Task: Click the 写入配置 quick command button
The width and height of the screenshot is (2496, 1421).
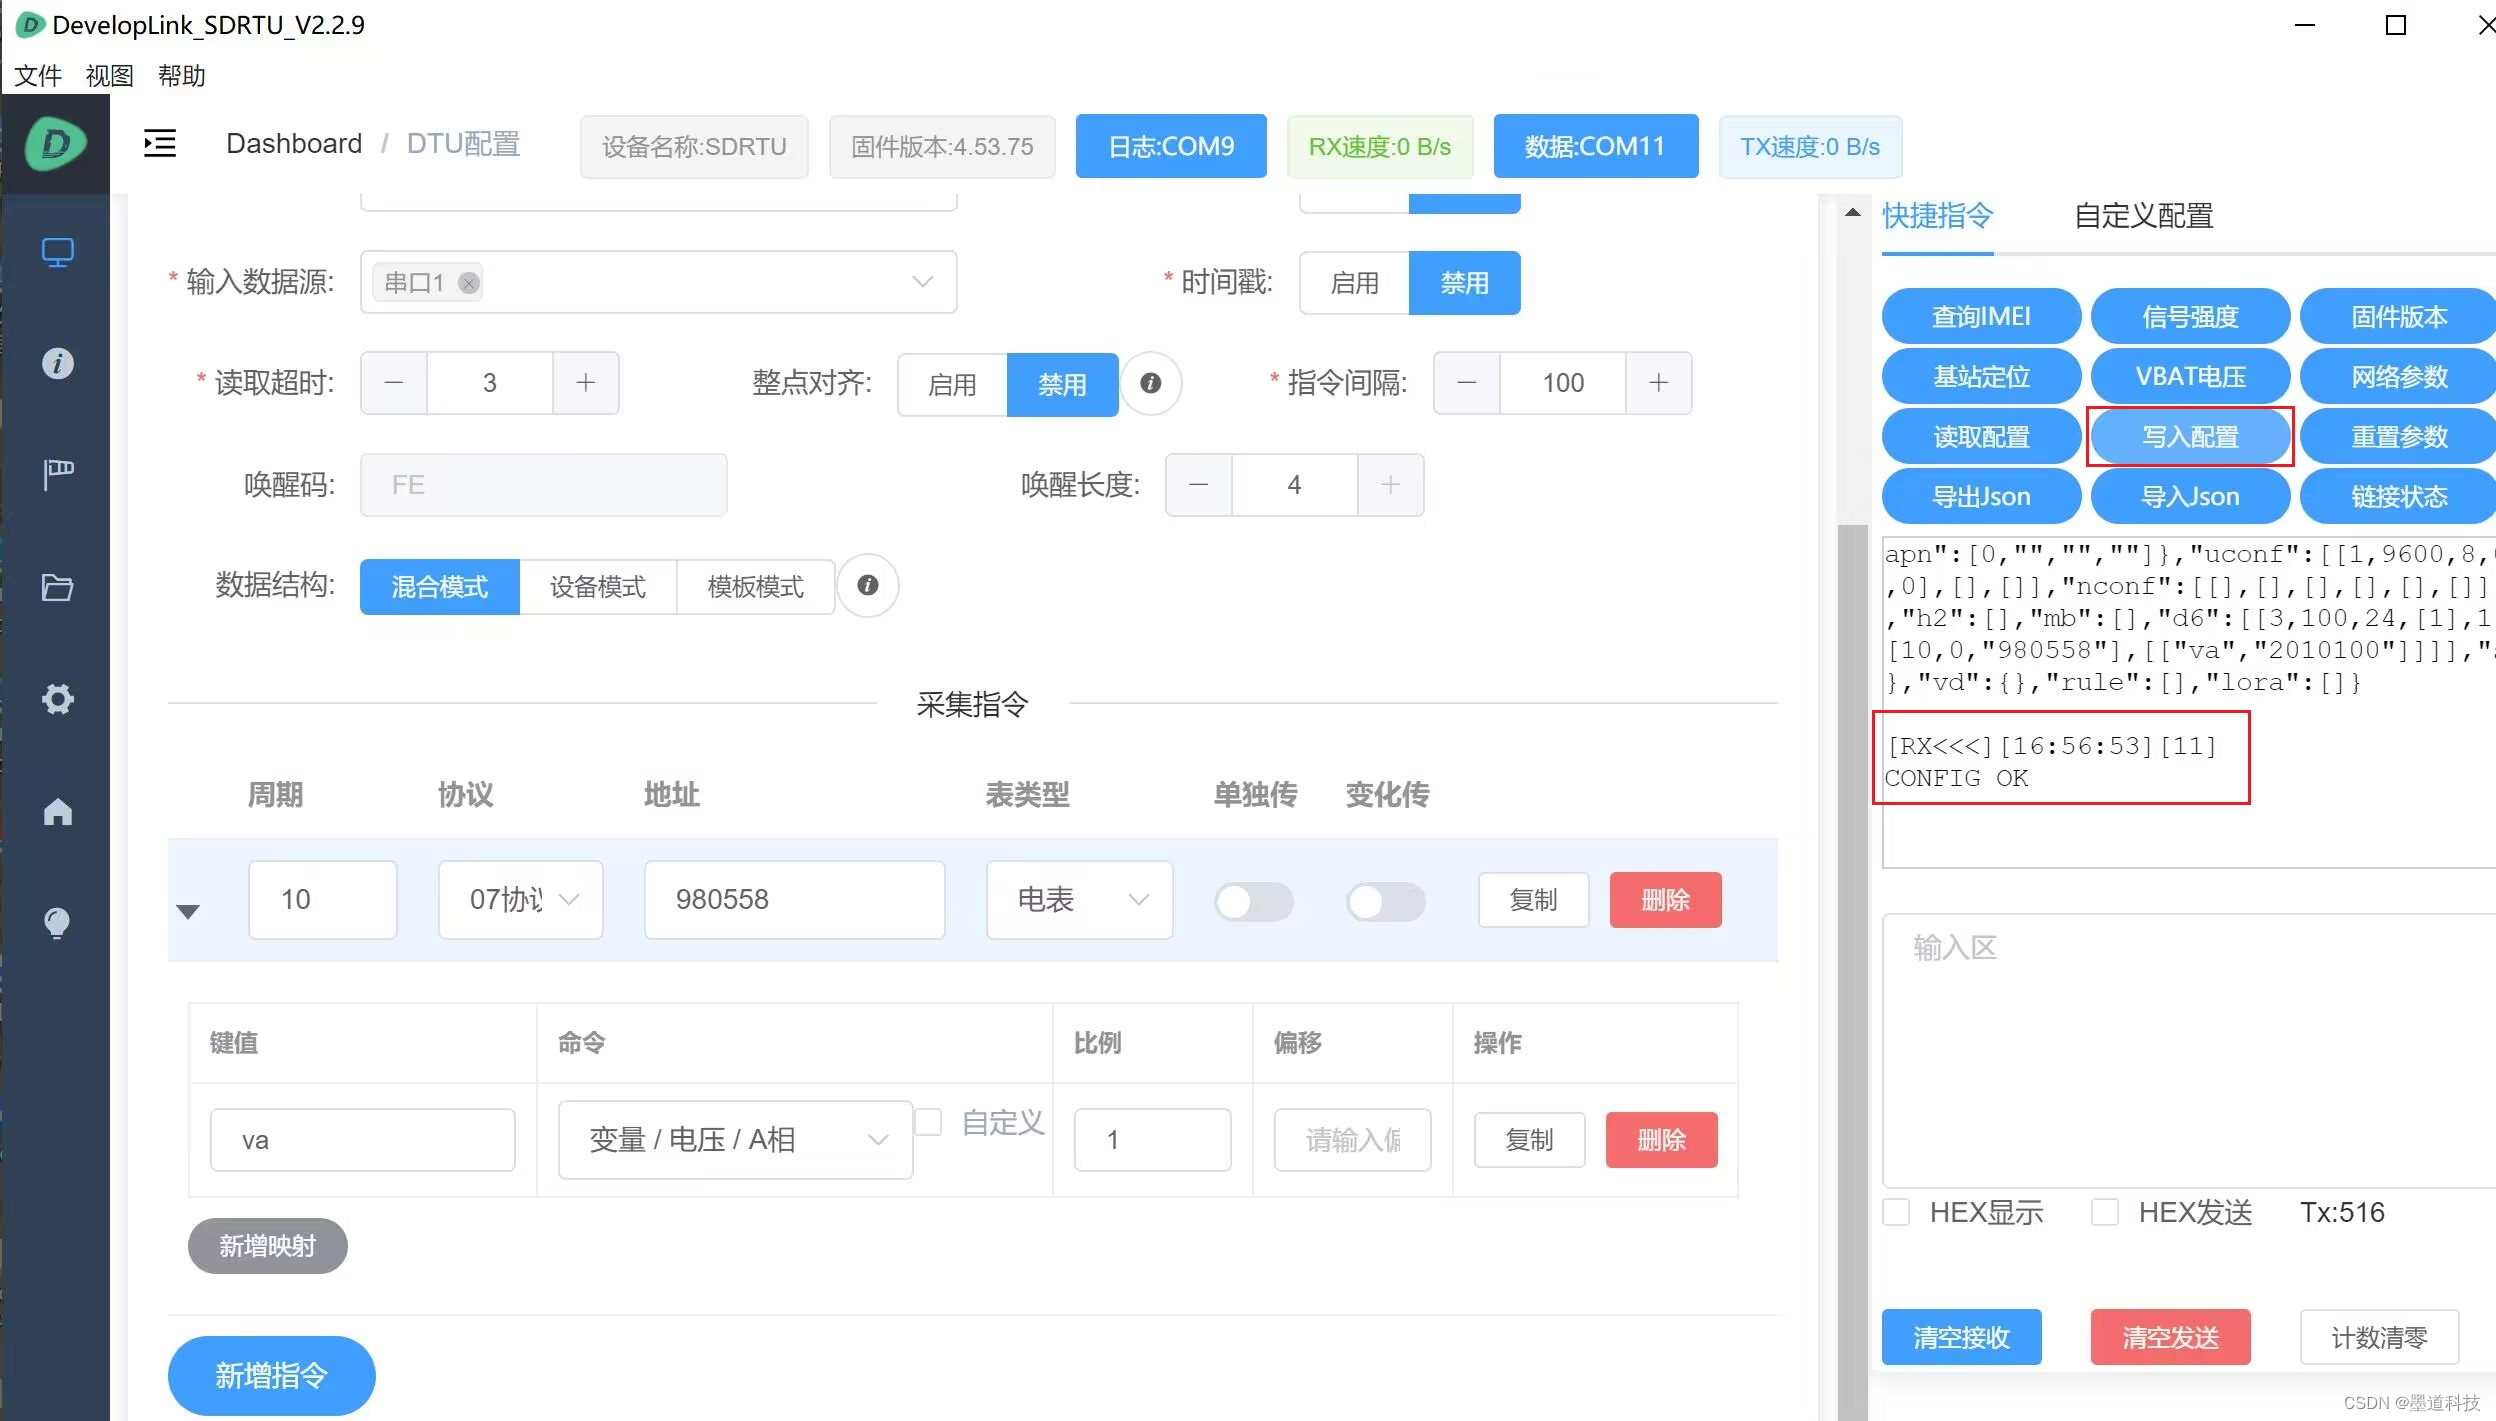Action: point(2189,436)
